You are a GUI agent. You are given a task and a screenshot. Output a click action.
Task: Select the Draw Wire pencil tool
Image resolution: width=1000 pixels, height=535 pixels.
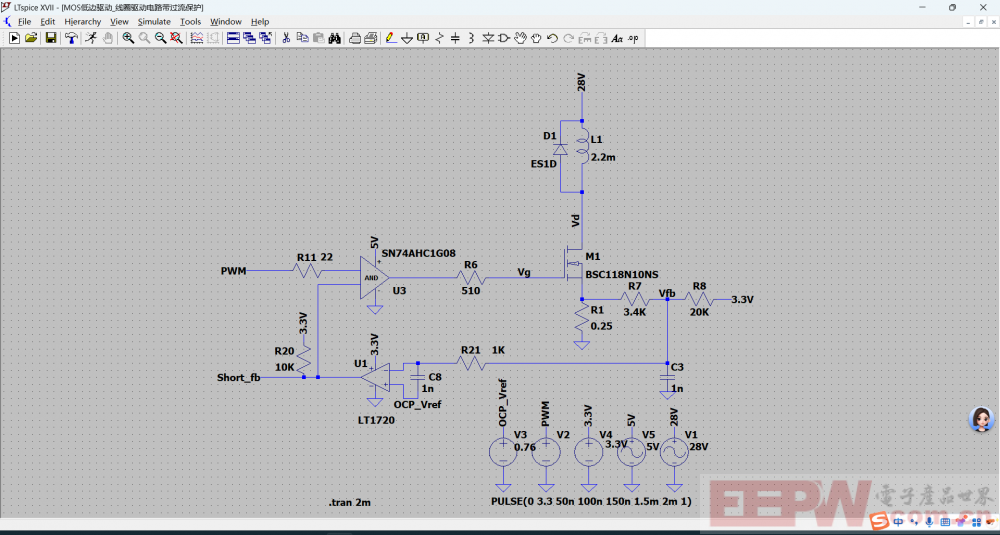coord(391,38)
